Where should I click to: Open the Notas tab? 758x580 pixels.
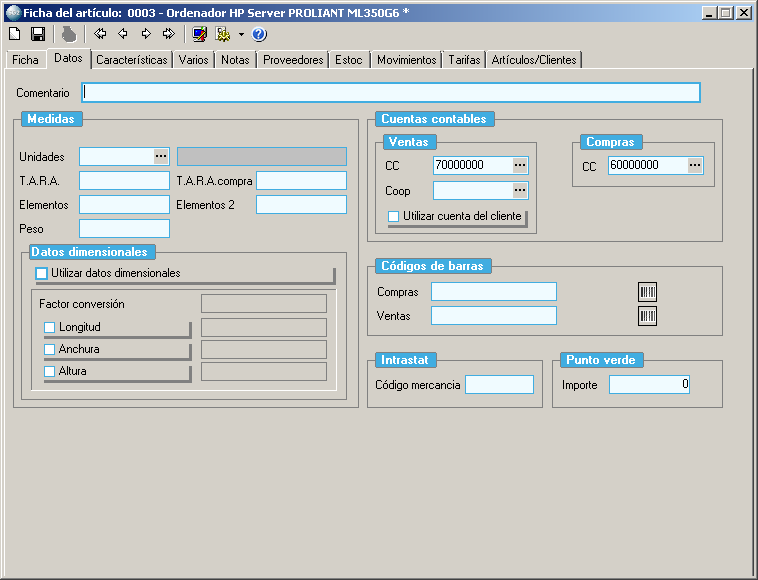[235, 60]
